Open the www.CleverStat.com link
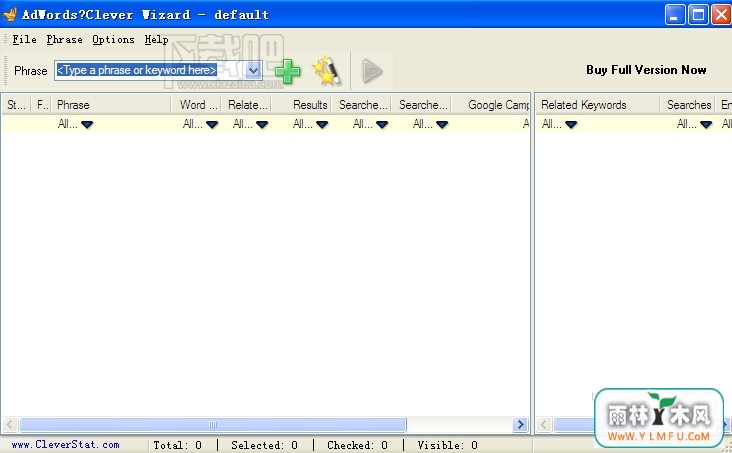Viewport: 732px width, 453px height. pos(65,445)
